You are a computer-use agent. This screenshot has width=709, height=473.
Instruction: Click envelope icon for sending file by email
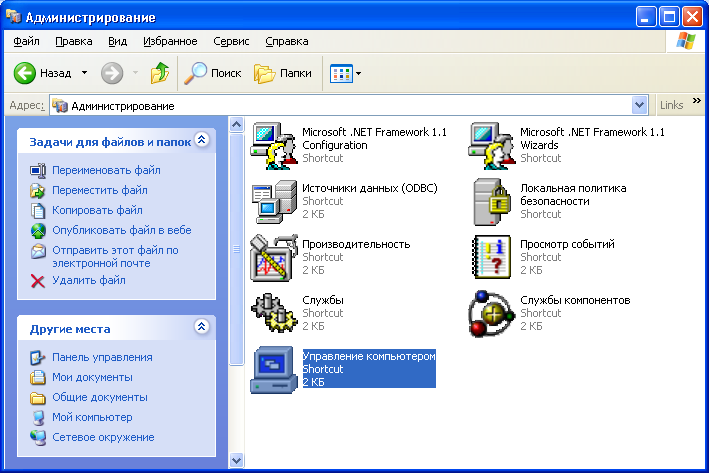tap(38, 251)
